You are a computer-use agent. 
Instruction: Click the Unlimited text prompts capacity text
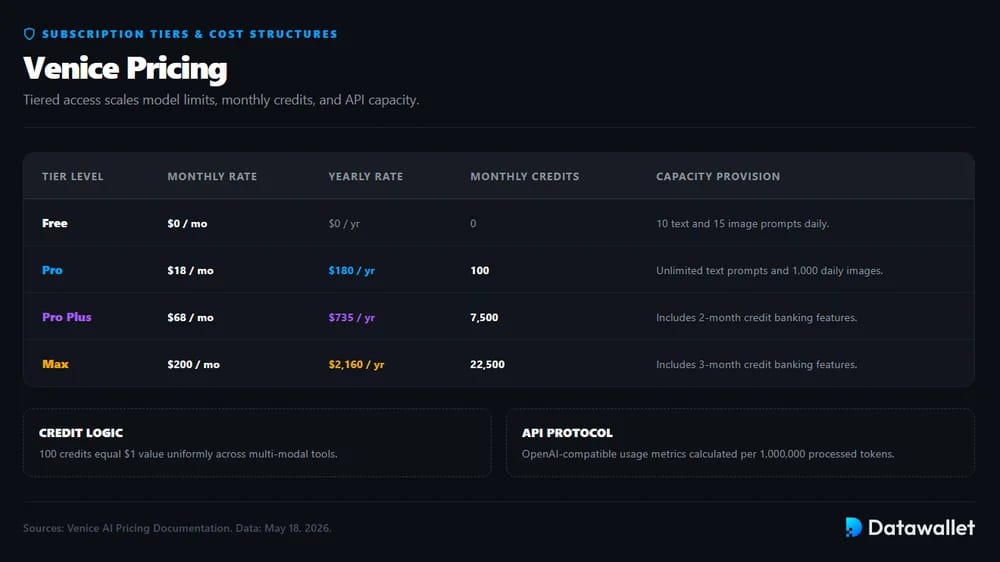point(769,270)
